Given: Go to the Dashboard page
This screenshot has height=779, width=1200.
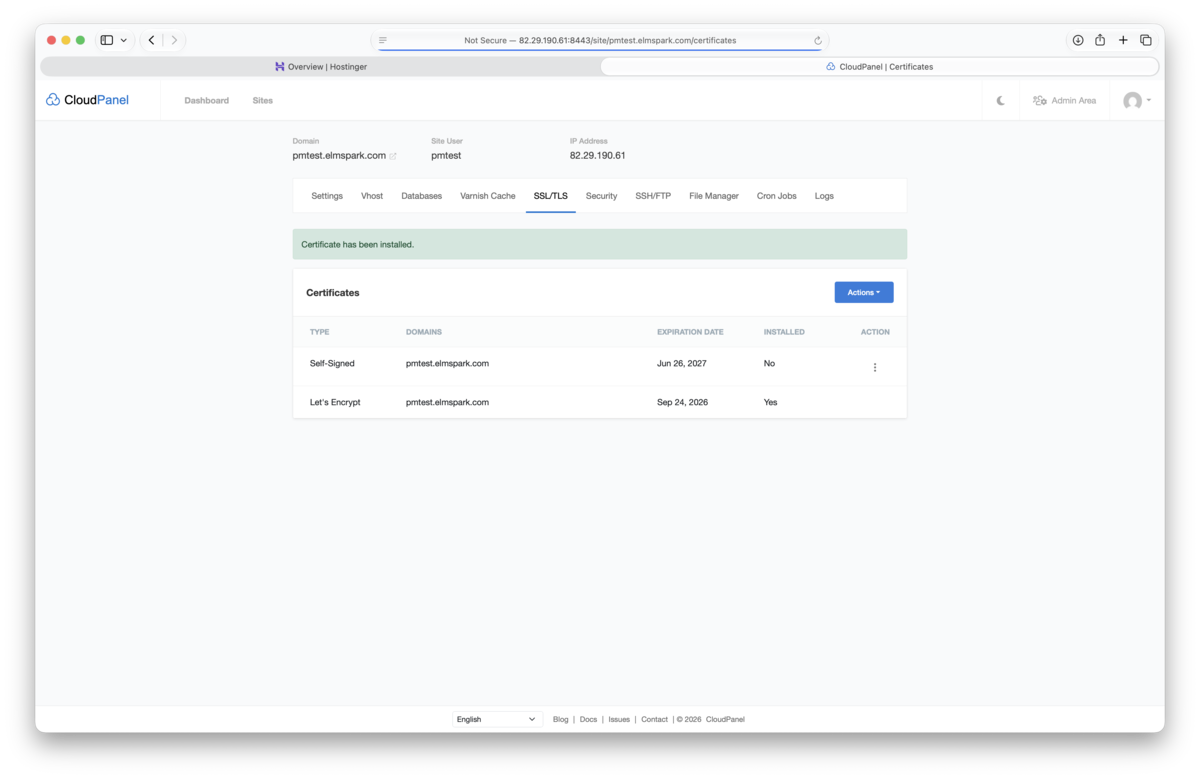Looking at the screenshot, I should click(x=206, y=101).
